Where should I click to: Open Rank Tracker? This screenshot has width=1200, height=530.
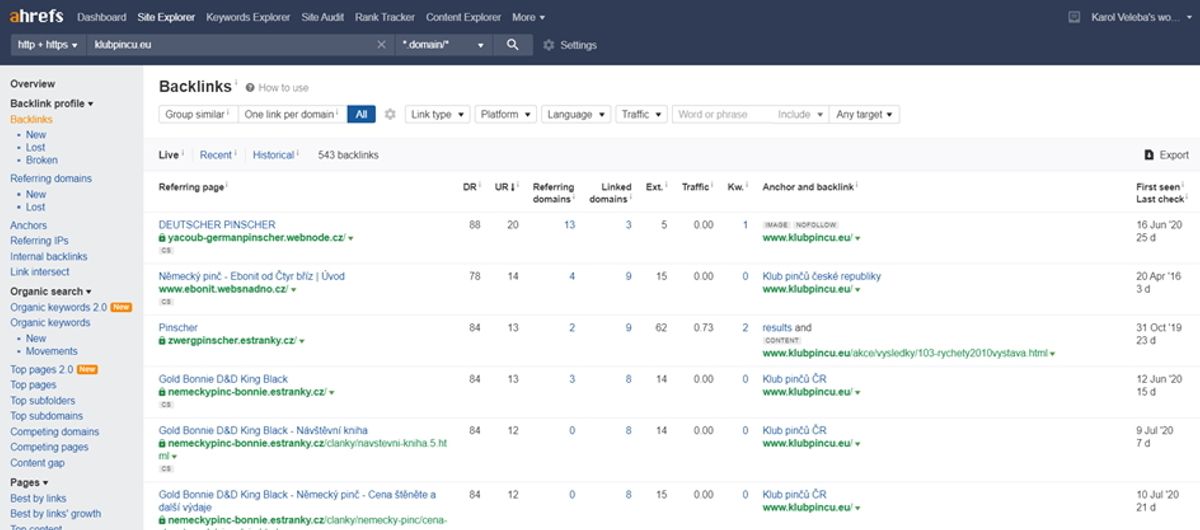(x=384, y=17)
